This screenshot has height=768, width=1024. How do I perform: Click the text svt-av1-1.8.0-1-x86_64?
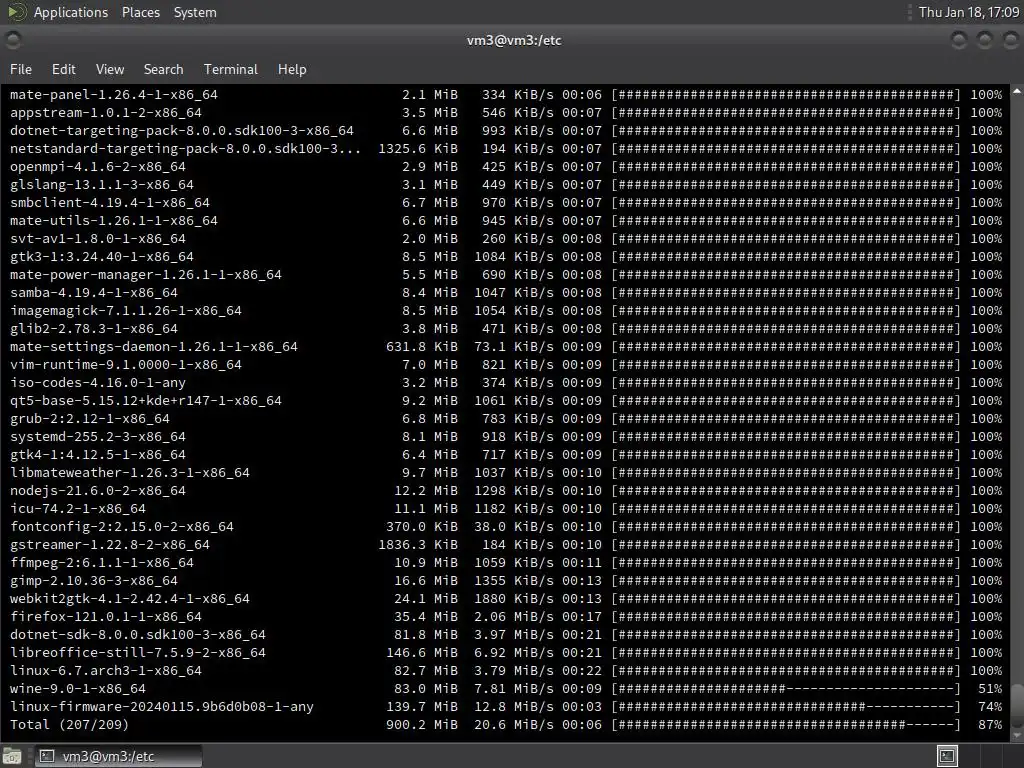pos(98,238)
